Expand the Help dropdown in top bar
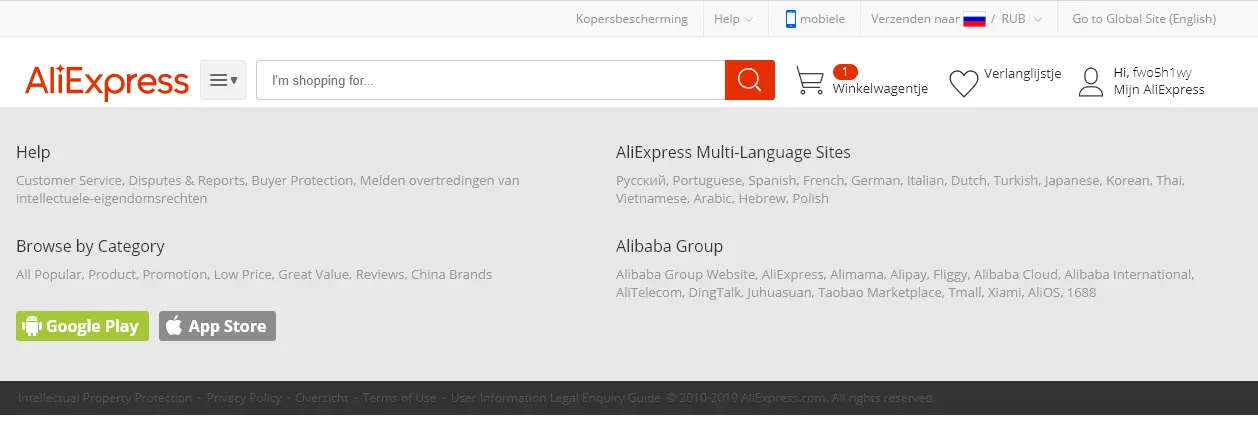Viewport: 1258px width, 444px height. [733, 18]
